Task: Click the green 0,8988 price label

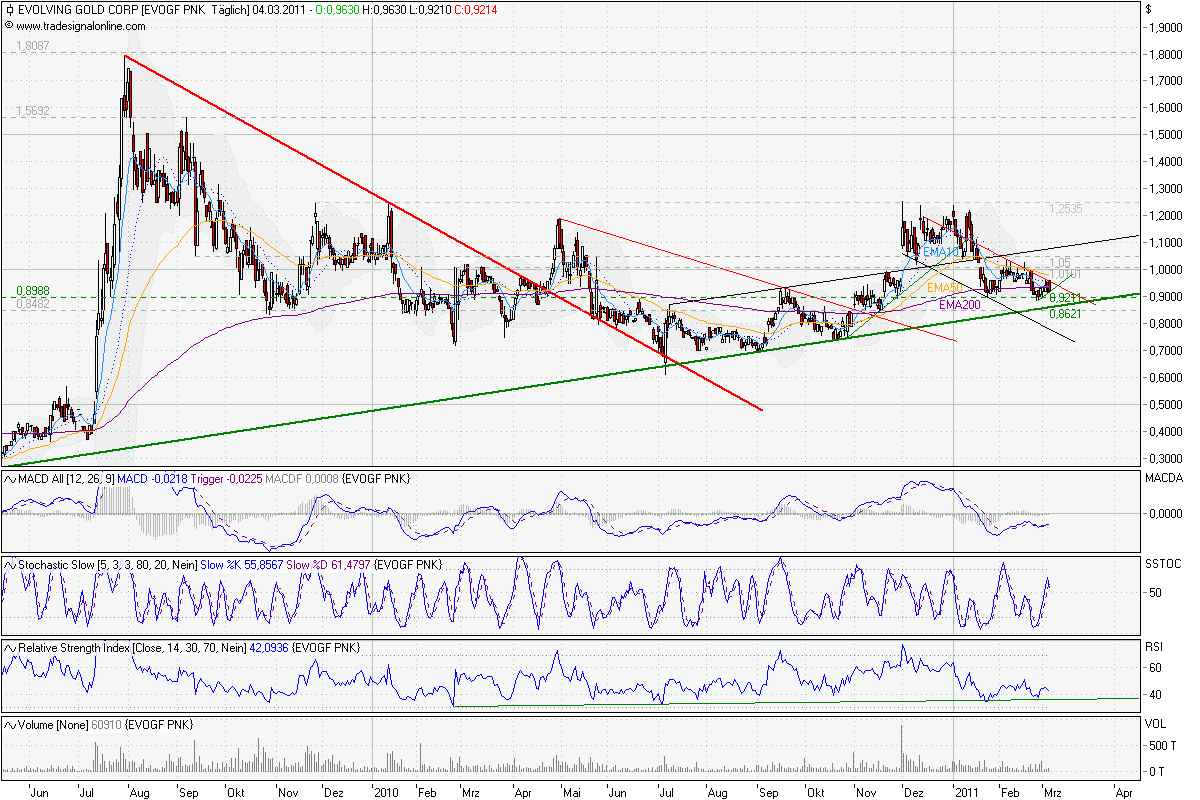Action: click(31, 290)
